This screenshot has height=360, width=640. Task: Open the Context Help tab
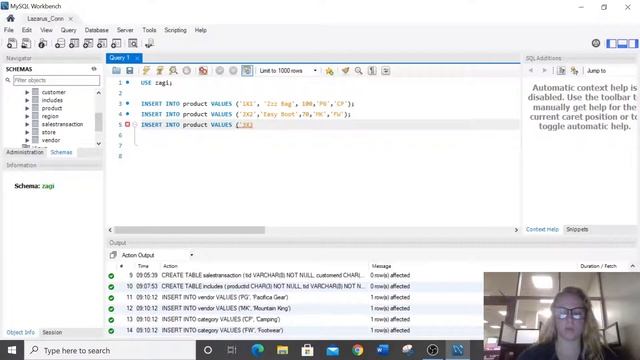tap(542, 229)
